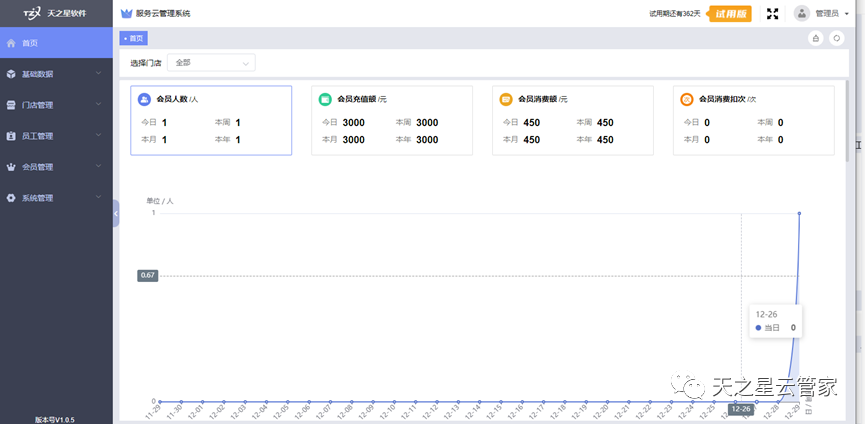
Task: Click the blue 会员人数 icon
Action: (145, 100)
